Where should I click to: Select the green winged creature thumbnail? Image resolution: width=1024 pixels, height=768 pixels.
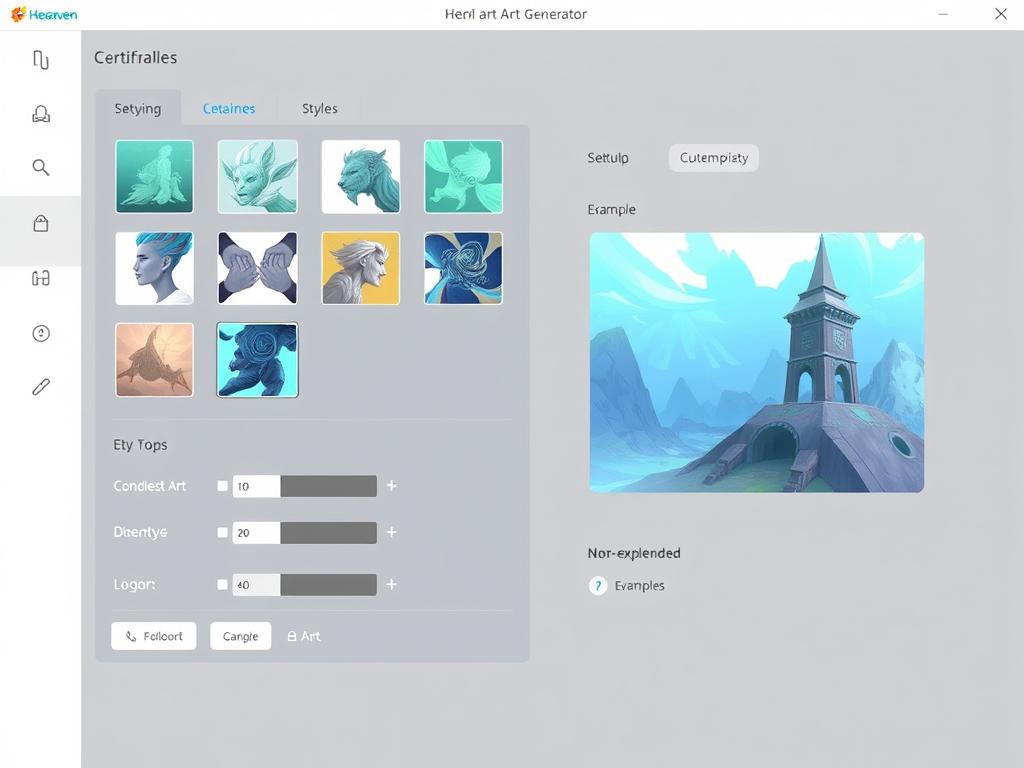click(x=464, y=176)
